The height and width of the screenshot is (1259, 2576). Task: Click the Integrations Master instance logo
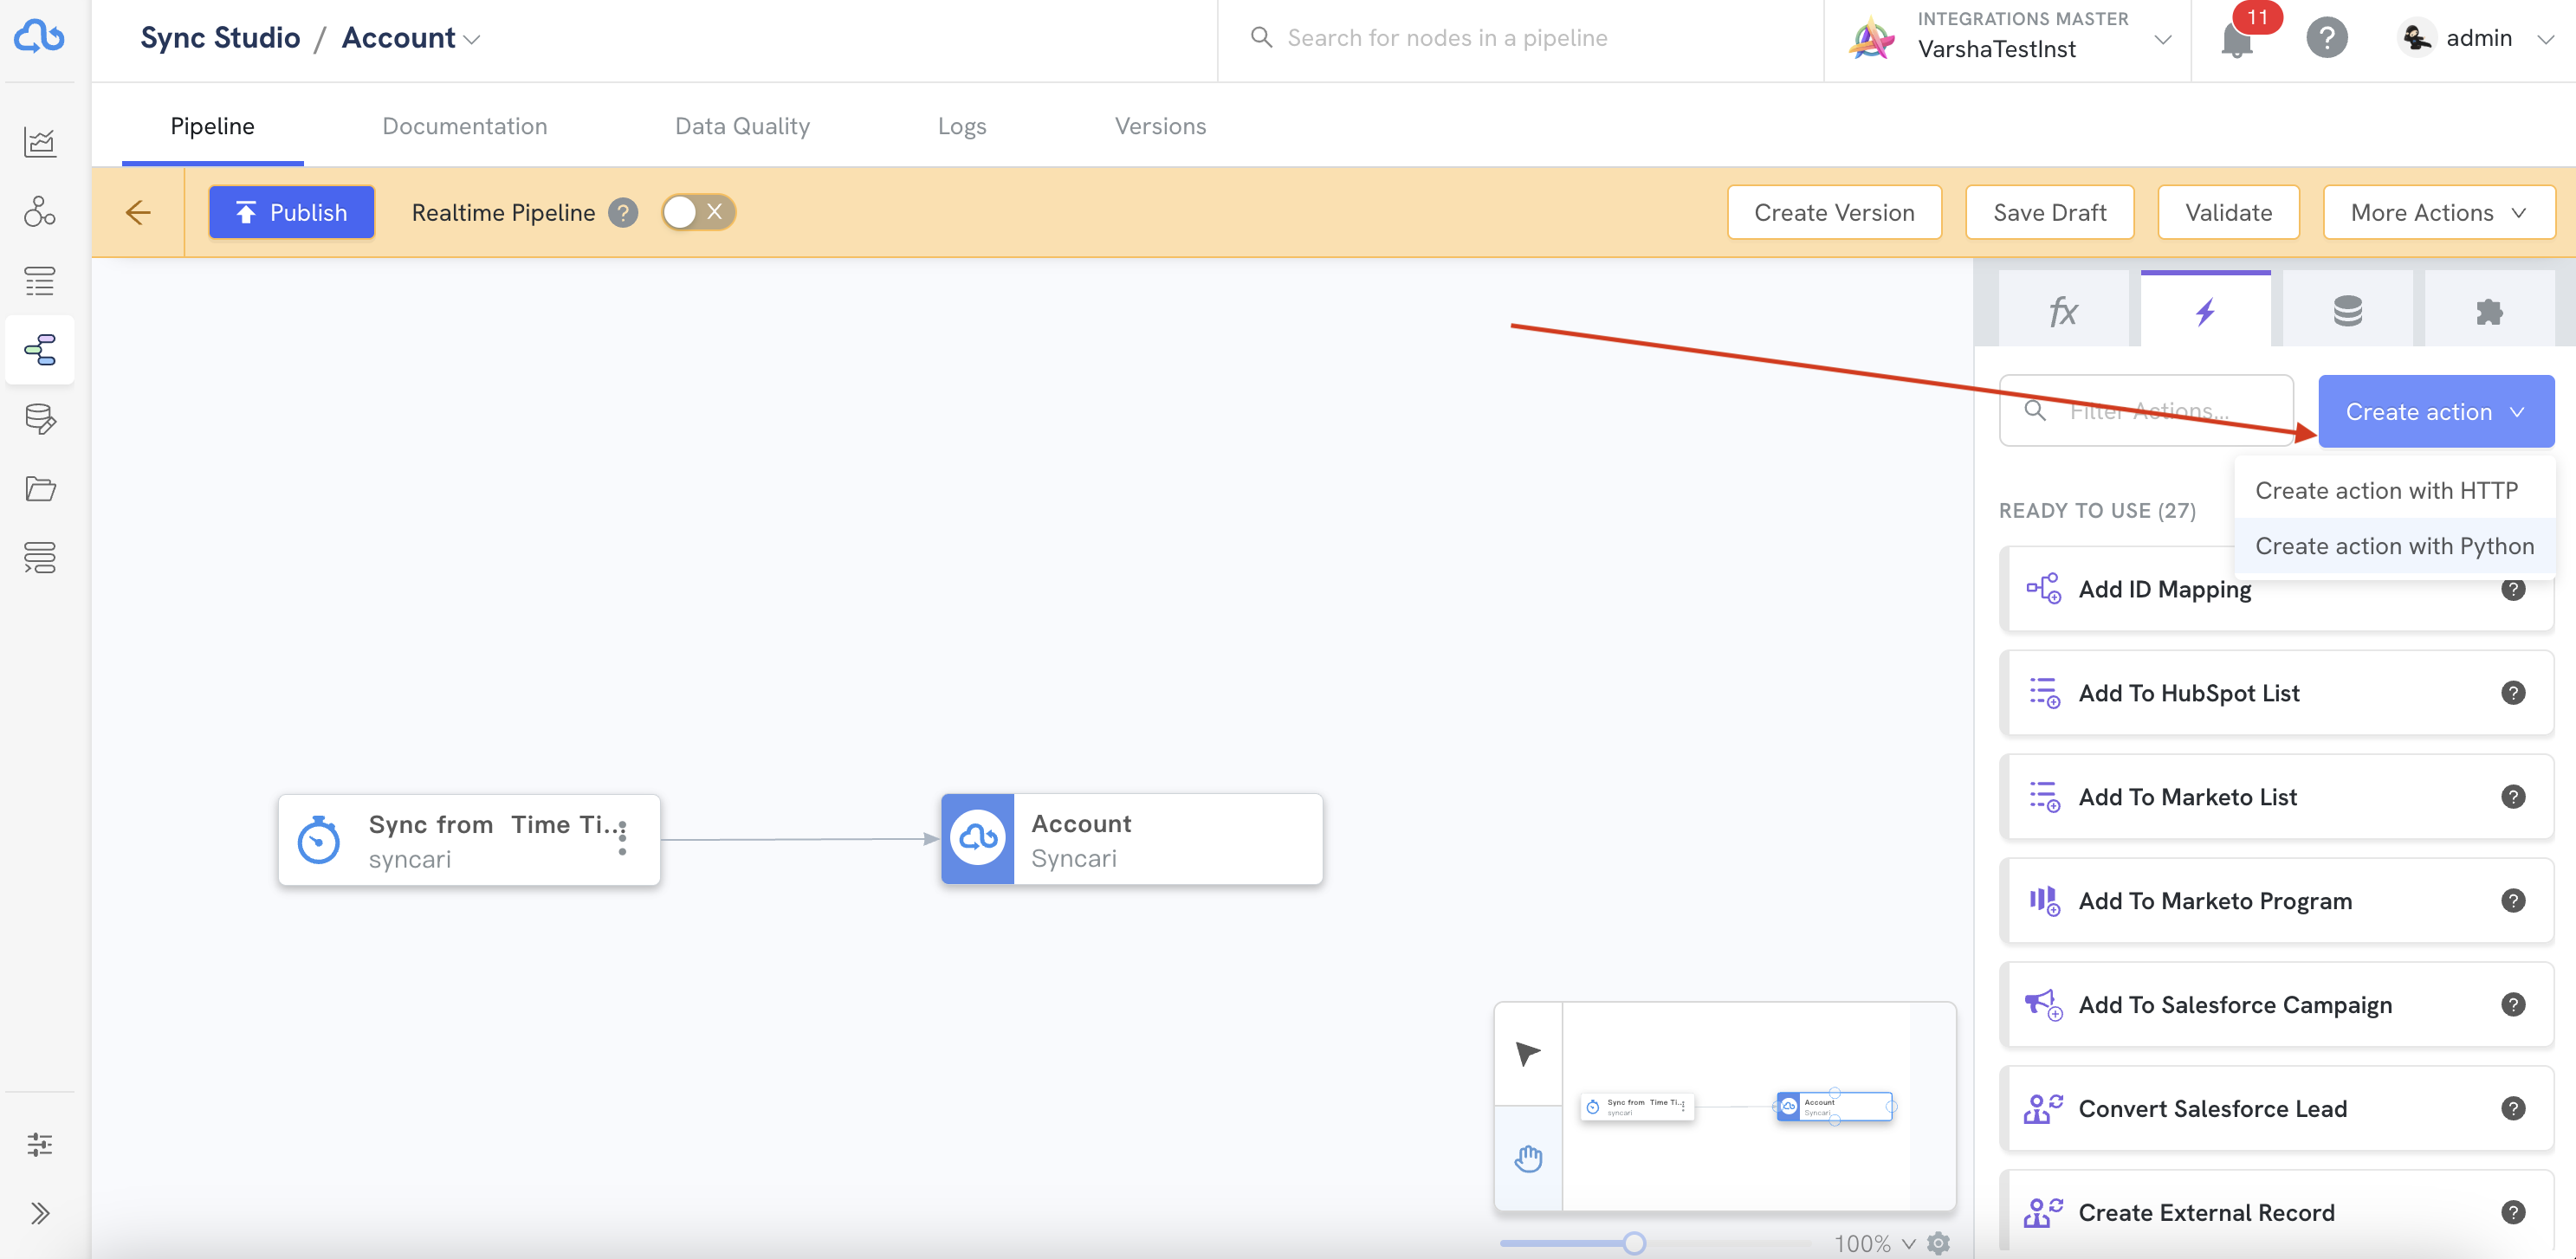point(1873,38)
